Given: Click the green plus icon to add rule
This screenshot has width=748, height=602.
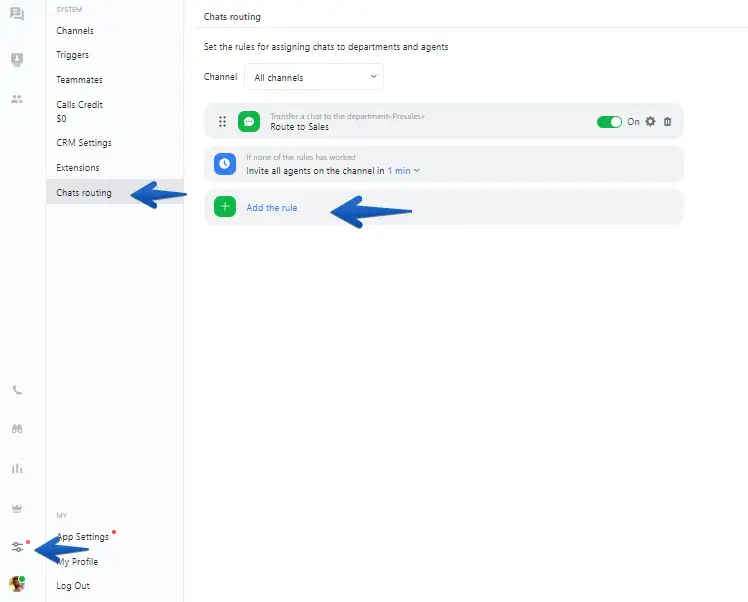Looking at the screenshot, I should point(225,207).
